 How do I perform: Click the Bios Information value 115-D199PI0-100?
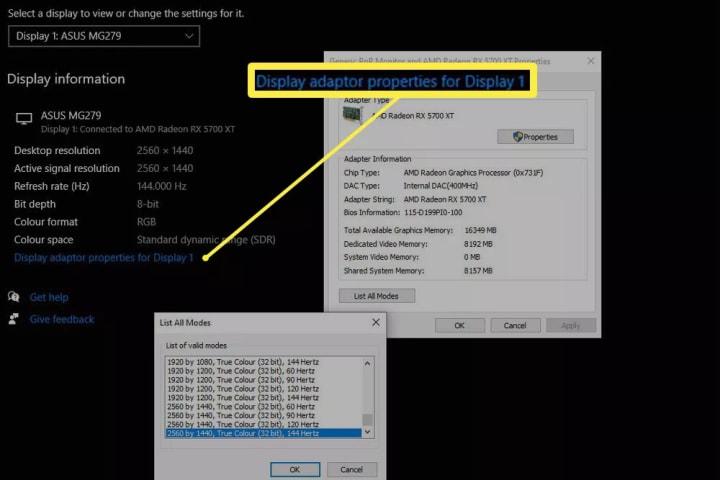433,212
